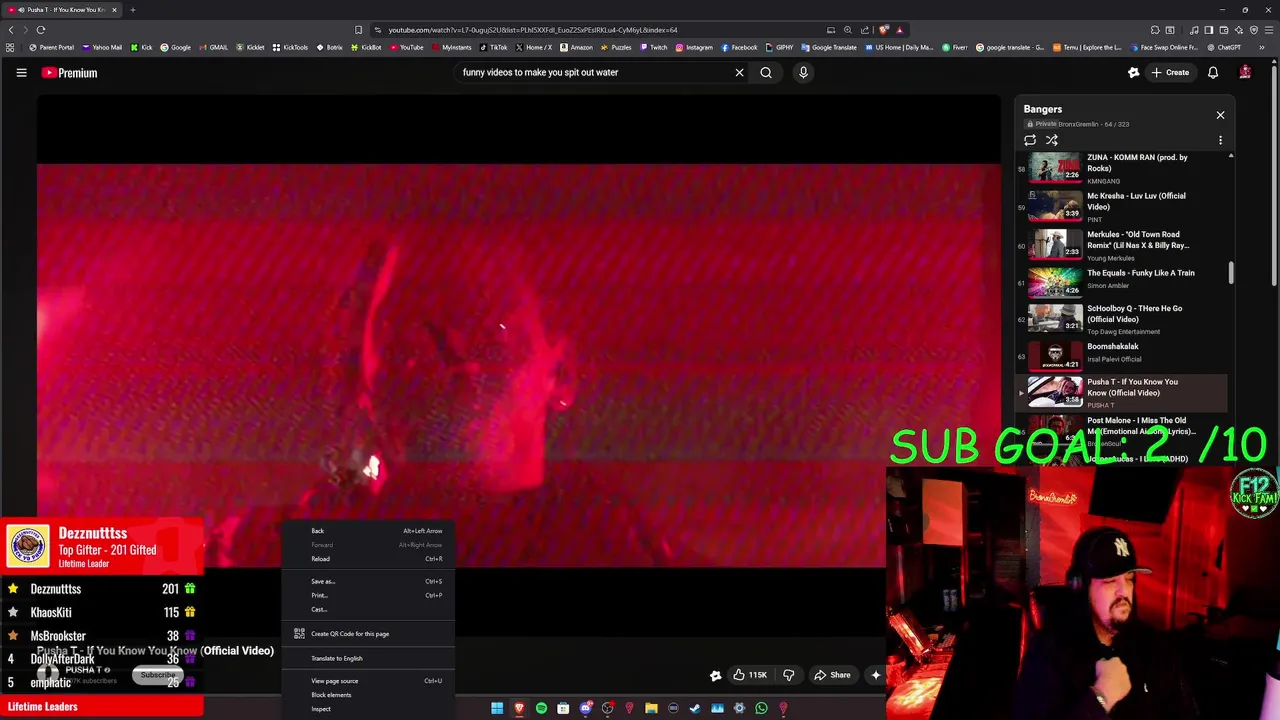Toggle loop playlist for Bangers
Screen dimensions: 1280x720
[1030, 141]
